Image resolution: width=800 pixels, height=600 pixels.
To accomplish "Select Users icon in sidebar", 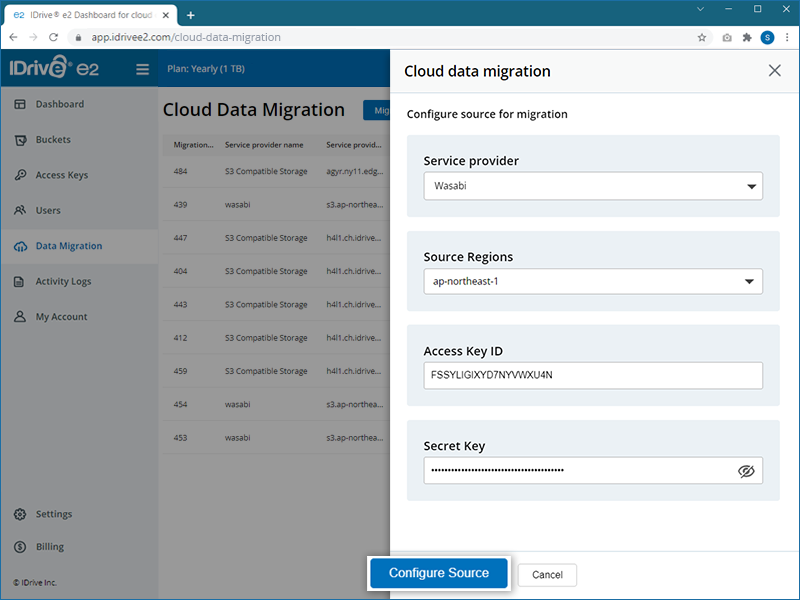I will [x=20, y=211].
